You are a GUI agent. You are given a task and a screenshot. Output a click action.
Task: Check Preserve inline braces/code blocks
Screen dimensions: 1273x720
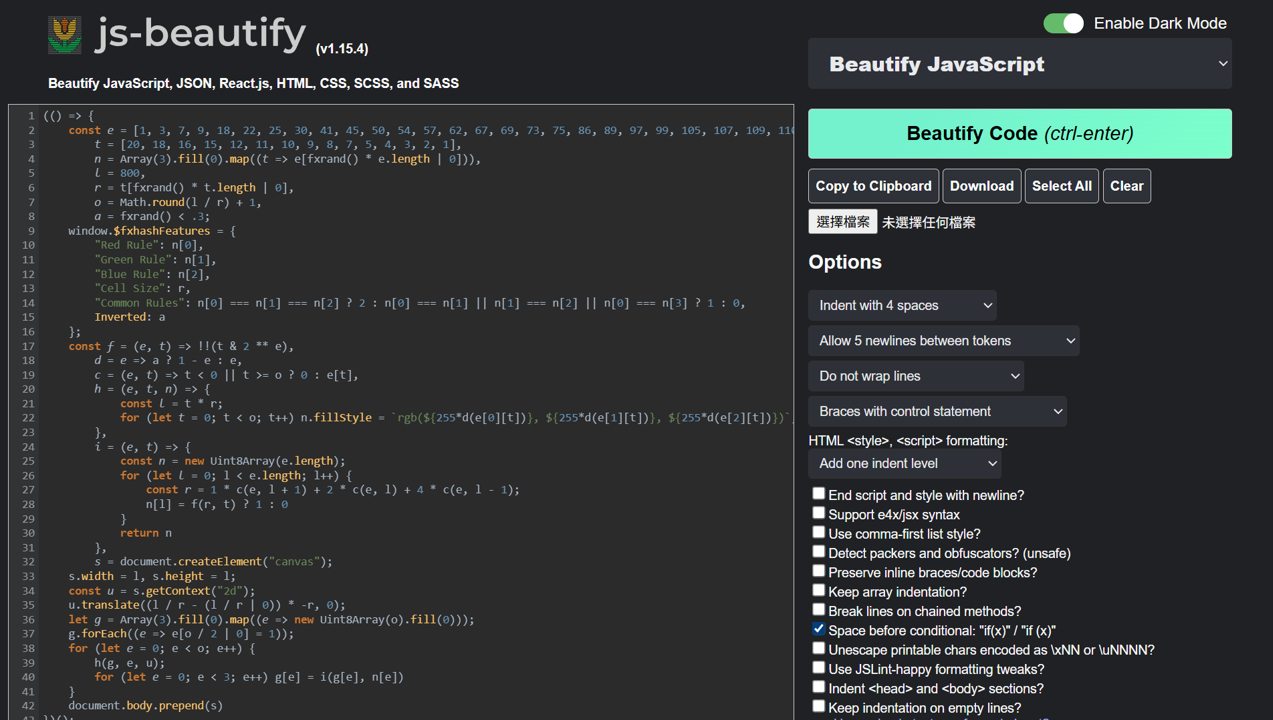tap(819, 571)
